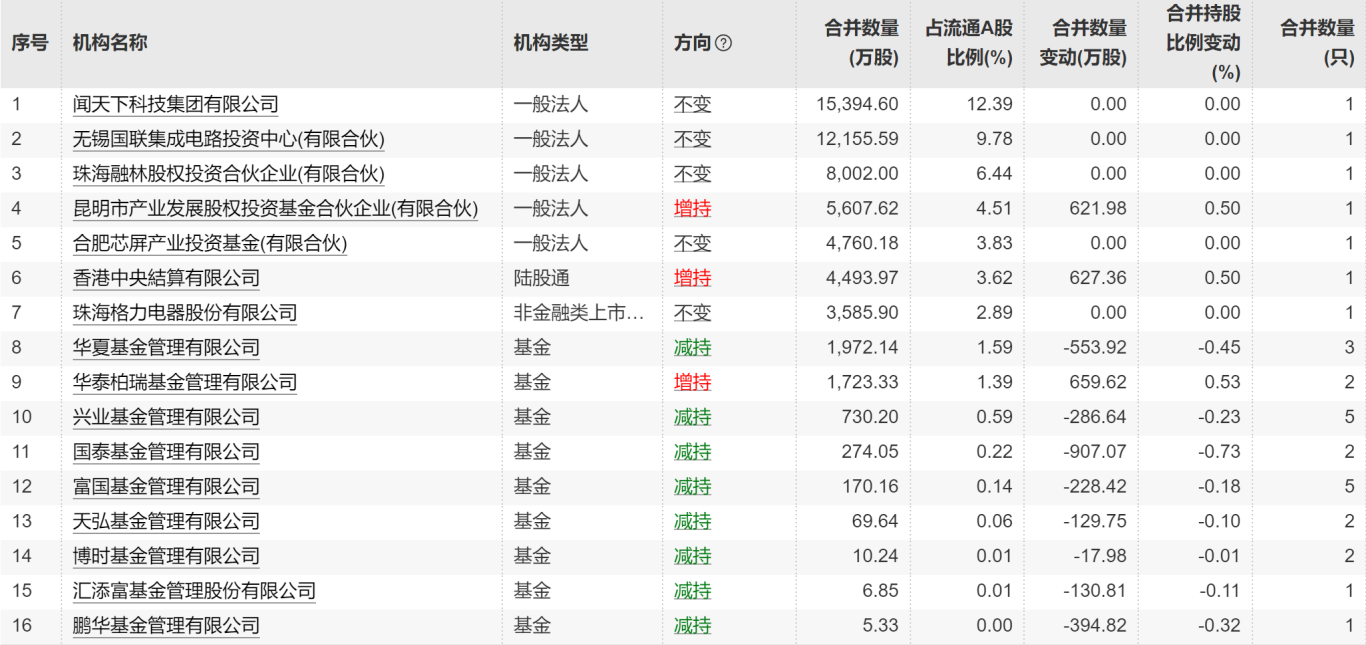Click the 合并数量变动(万股) column header
The image size is (1366, 645).
[x=1083, y=43]
